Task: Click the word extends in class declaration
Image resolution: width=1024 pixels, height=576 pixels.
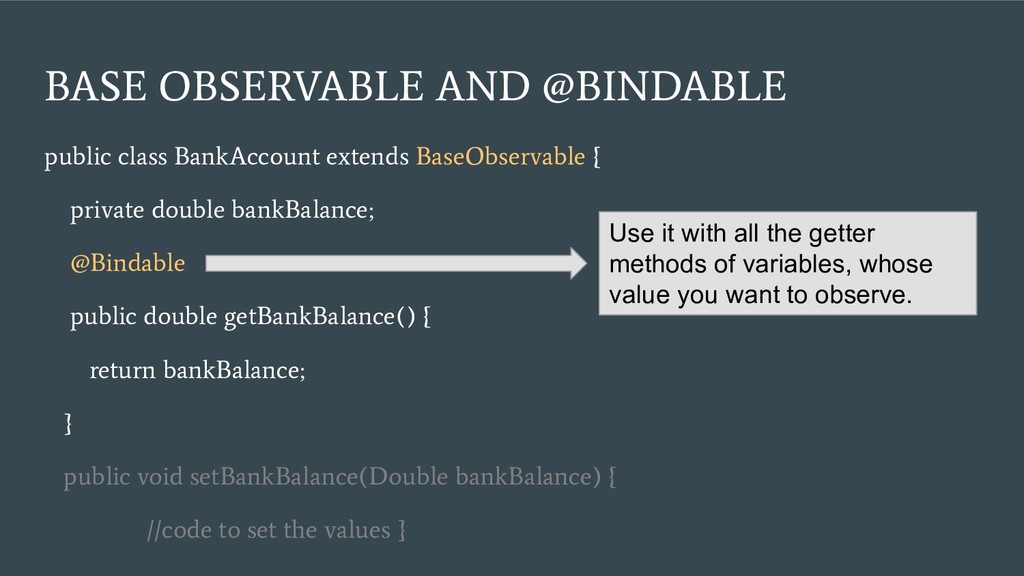Action: click(367, 157)
